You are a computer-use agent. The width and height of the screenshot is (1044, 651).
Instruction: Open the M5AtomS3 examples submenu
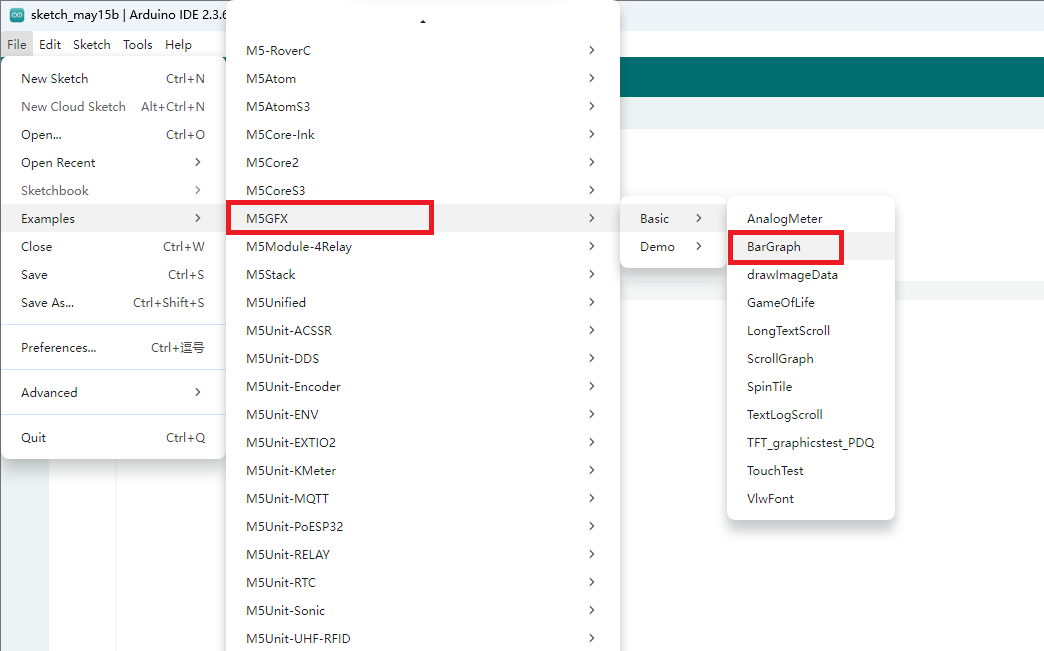(x=423, y=107)
